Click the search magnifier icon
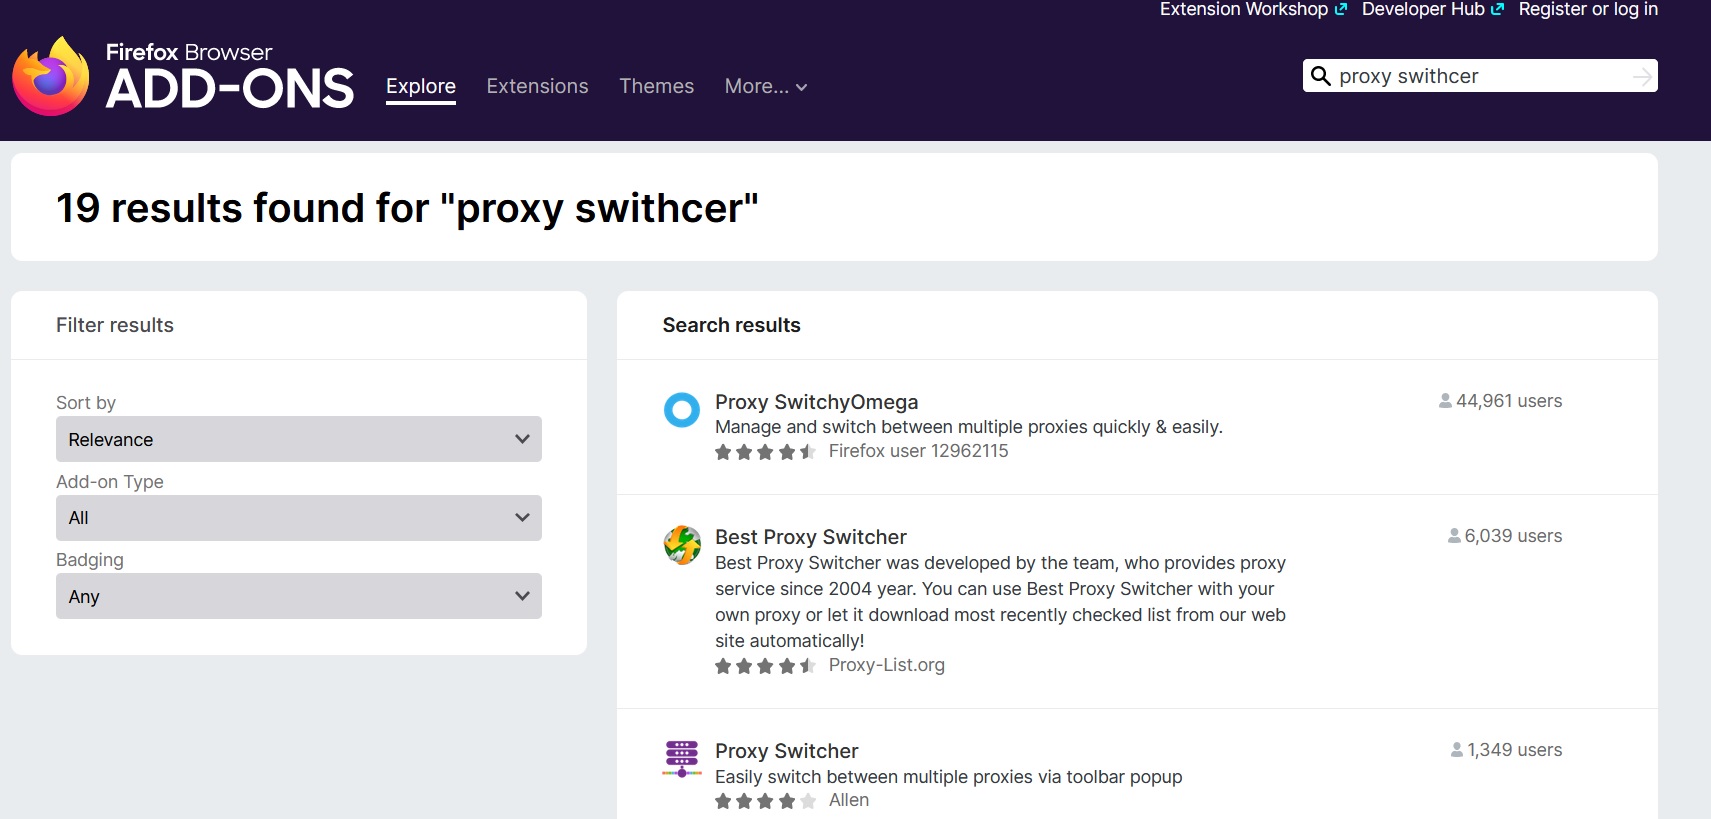 point(1321,76)
